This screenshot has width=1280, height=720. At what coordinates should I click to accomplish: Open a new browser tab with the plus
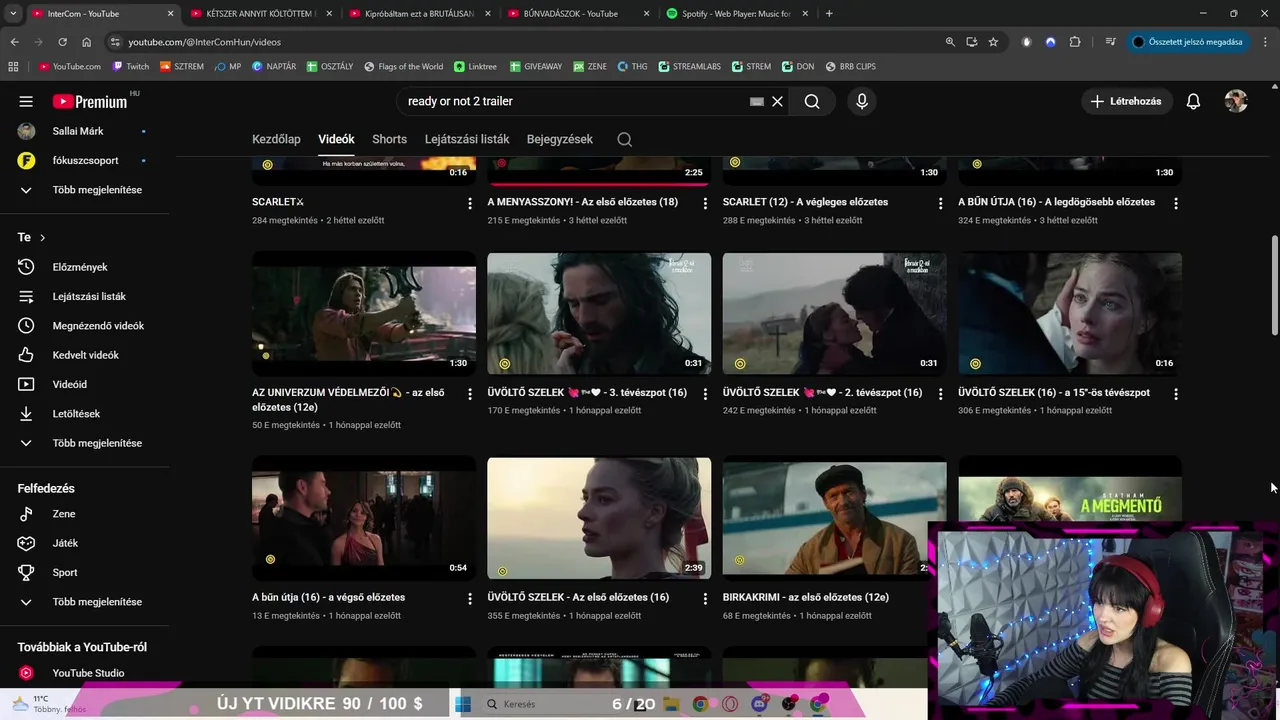pos(829,14)
